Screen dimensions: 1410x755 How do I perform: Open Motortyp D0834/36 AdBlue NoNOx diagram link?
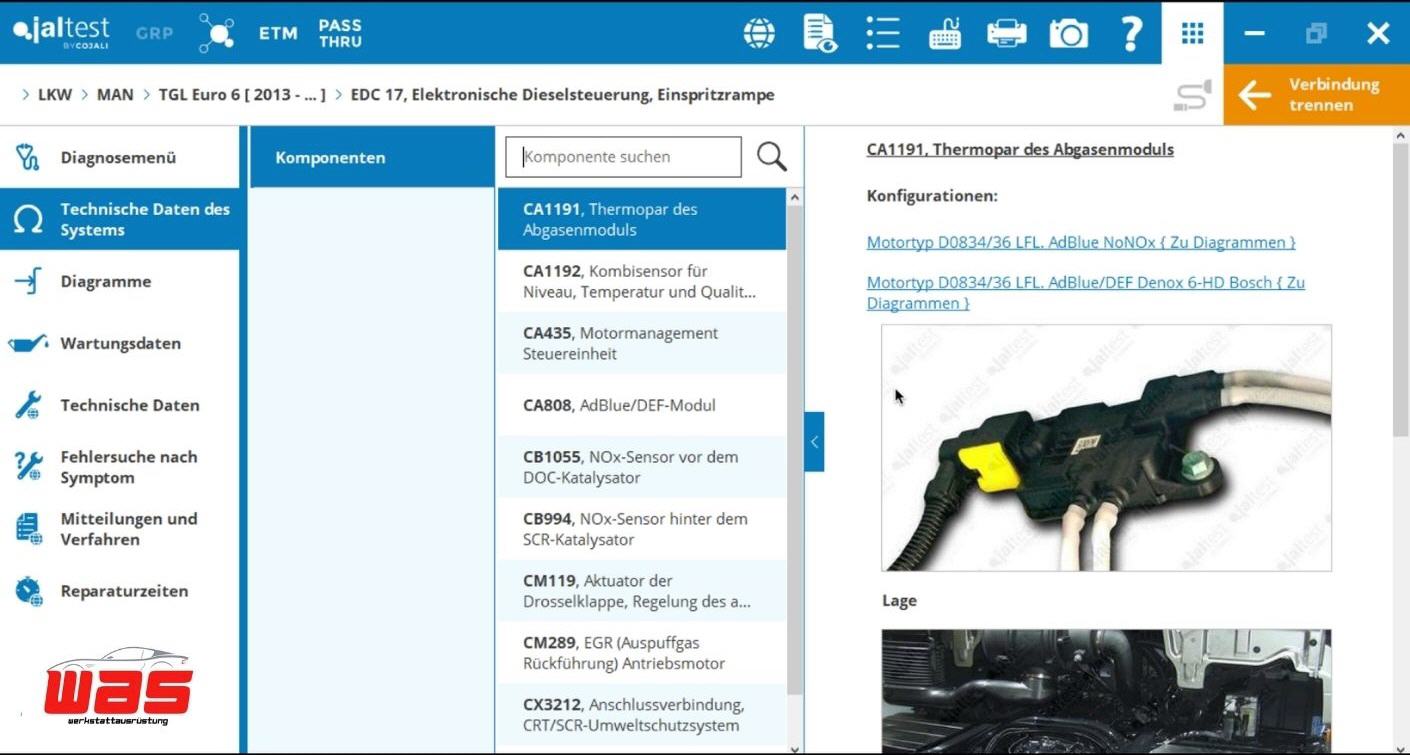point(1080,242)
